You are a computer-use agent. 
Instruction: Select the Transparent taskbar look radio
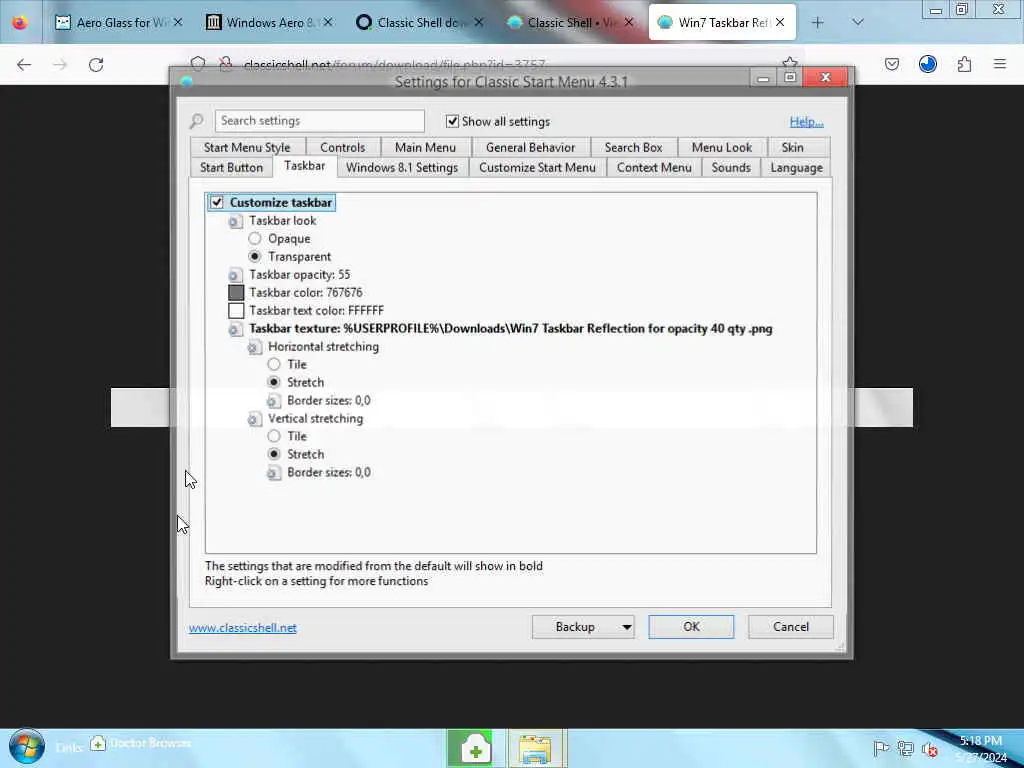(x=255, y=257)
